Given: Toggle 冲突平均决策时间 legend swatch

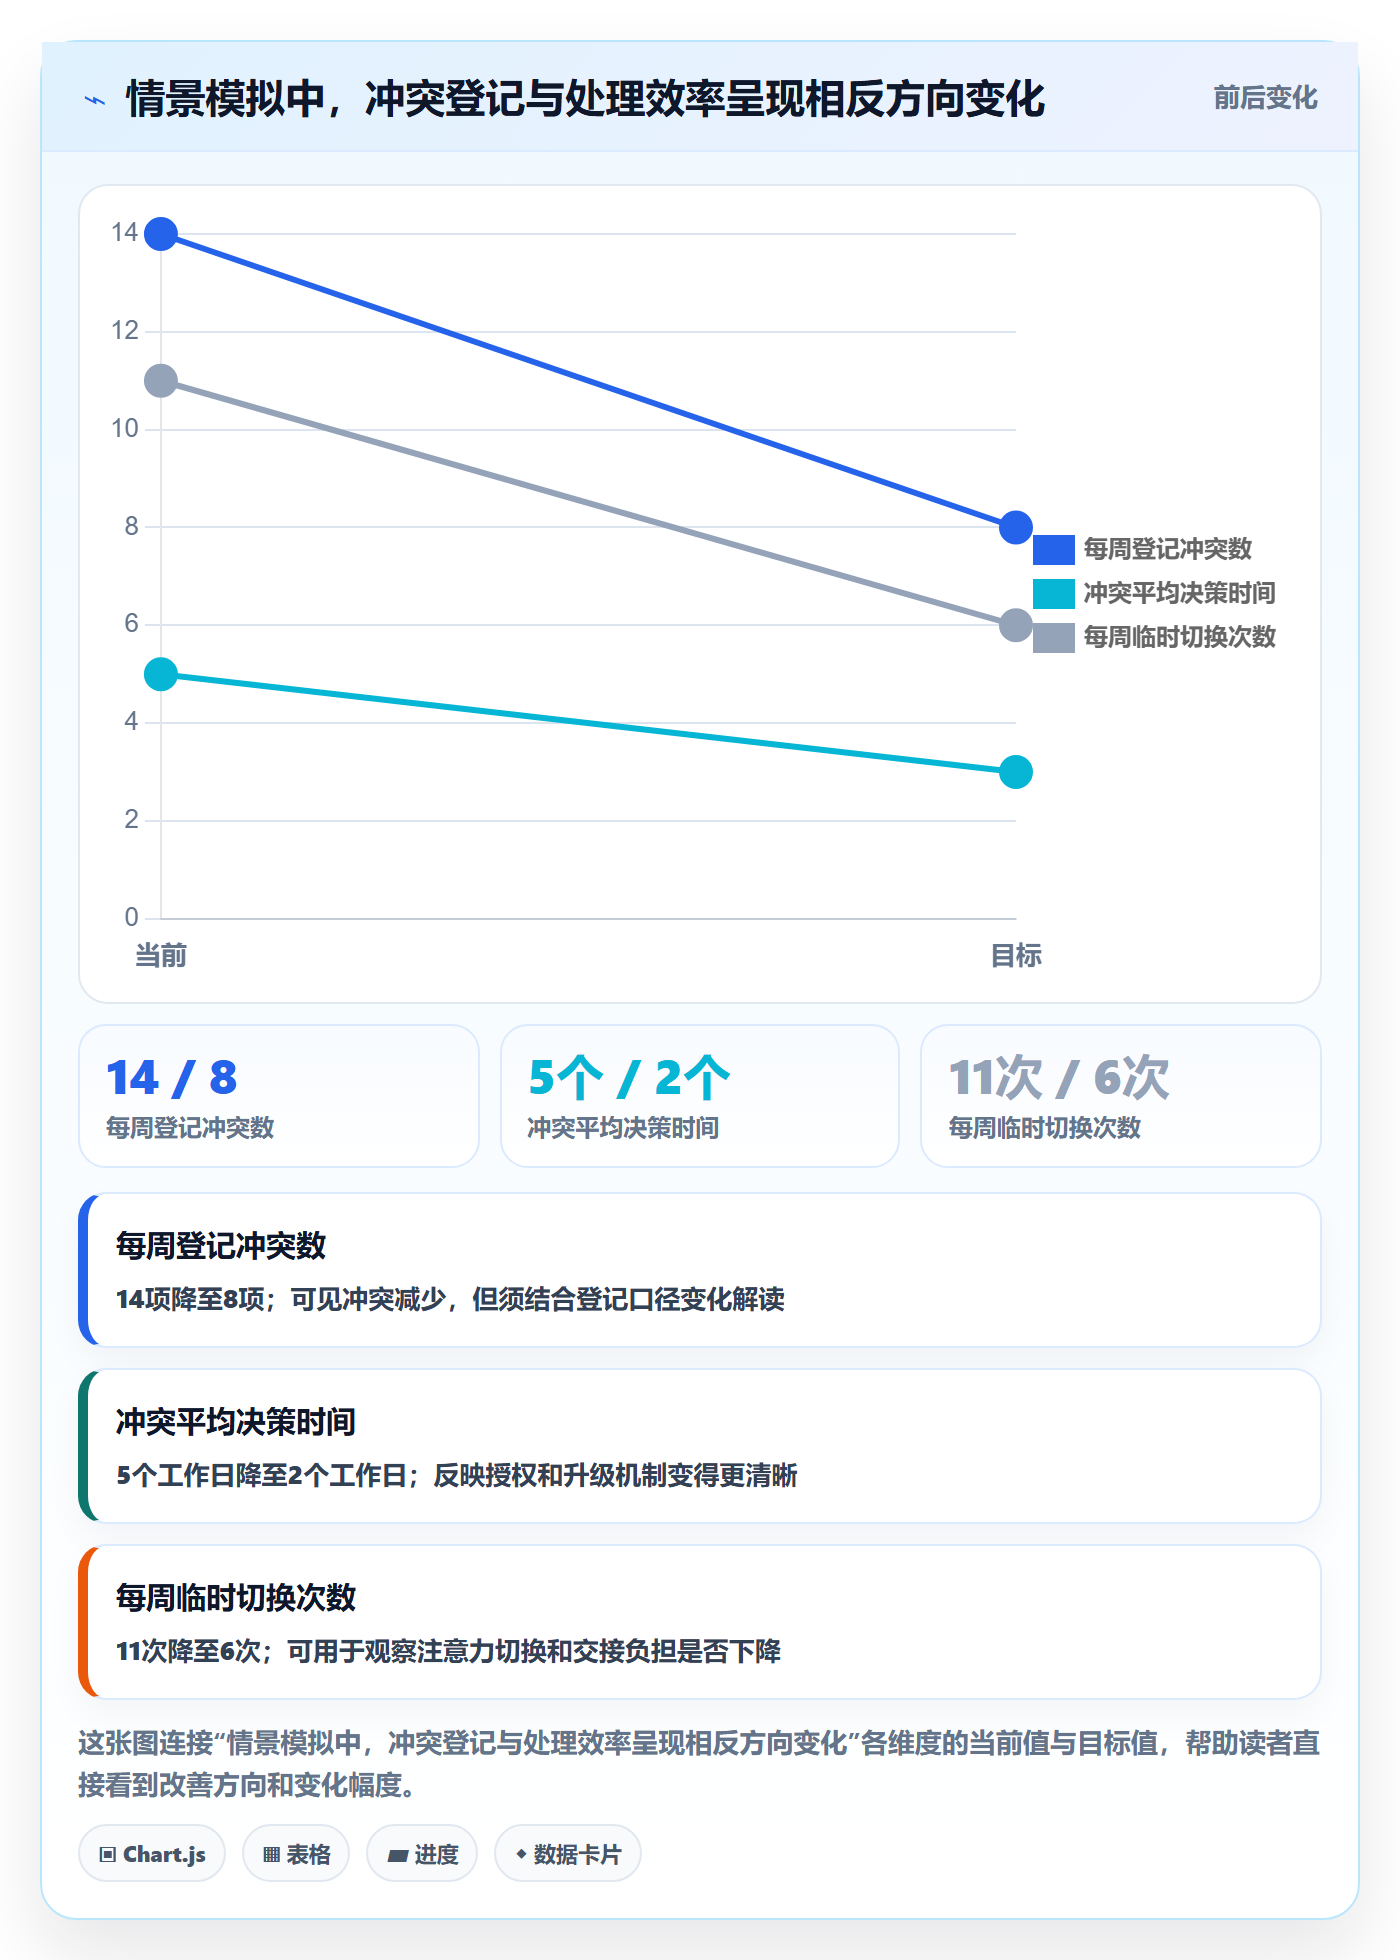Looking at the screenshot, I should point(1053,593).
